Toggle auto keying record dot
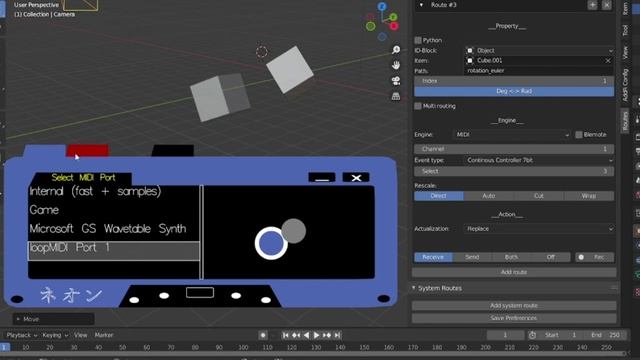 pos(263,335)
